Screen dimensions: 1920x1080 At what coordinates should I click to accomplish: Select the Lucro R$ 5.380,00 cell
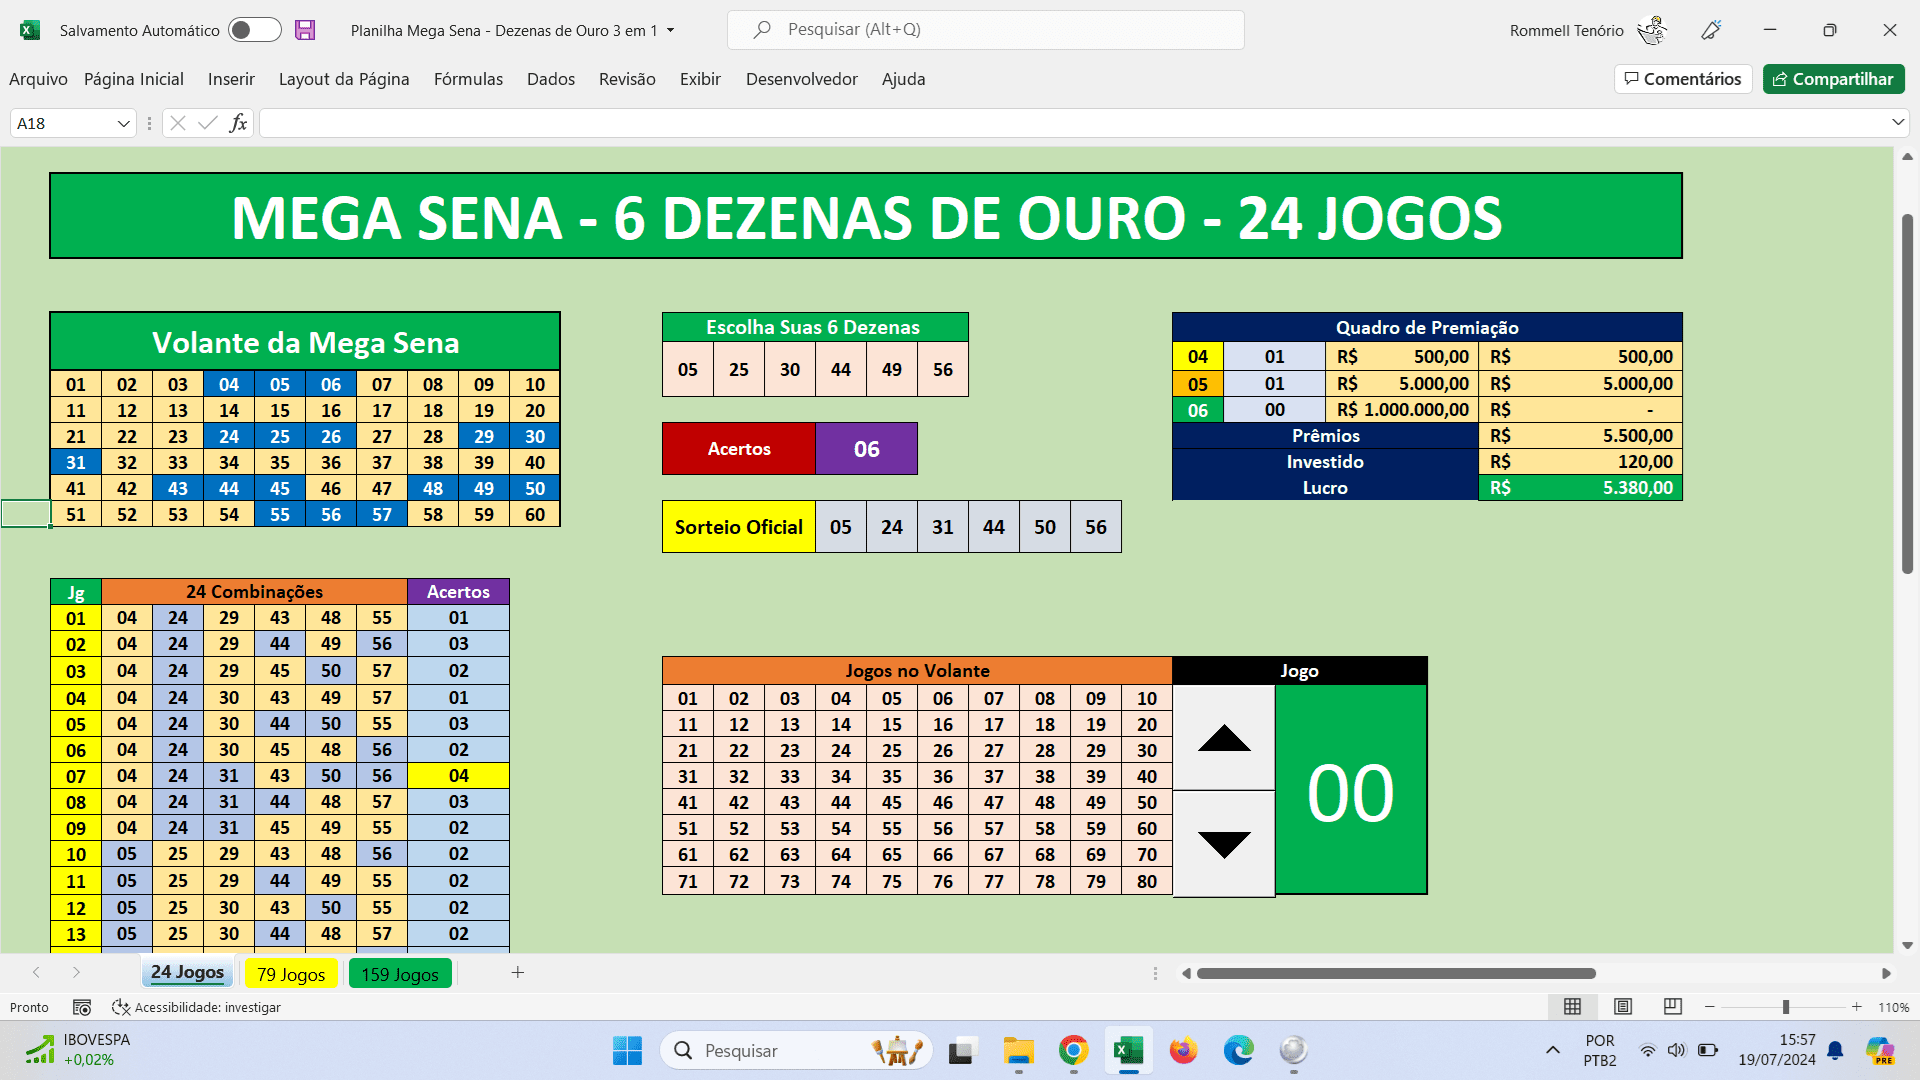[1580, 488]
